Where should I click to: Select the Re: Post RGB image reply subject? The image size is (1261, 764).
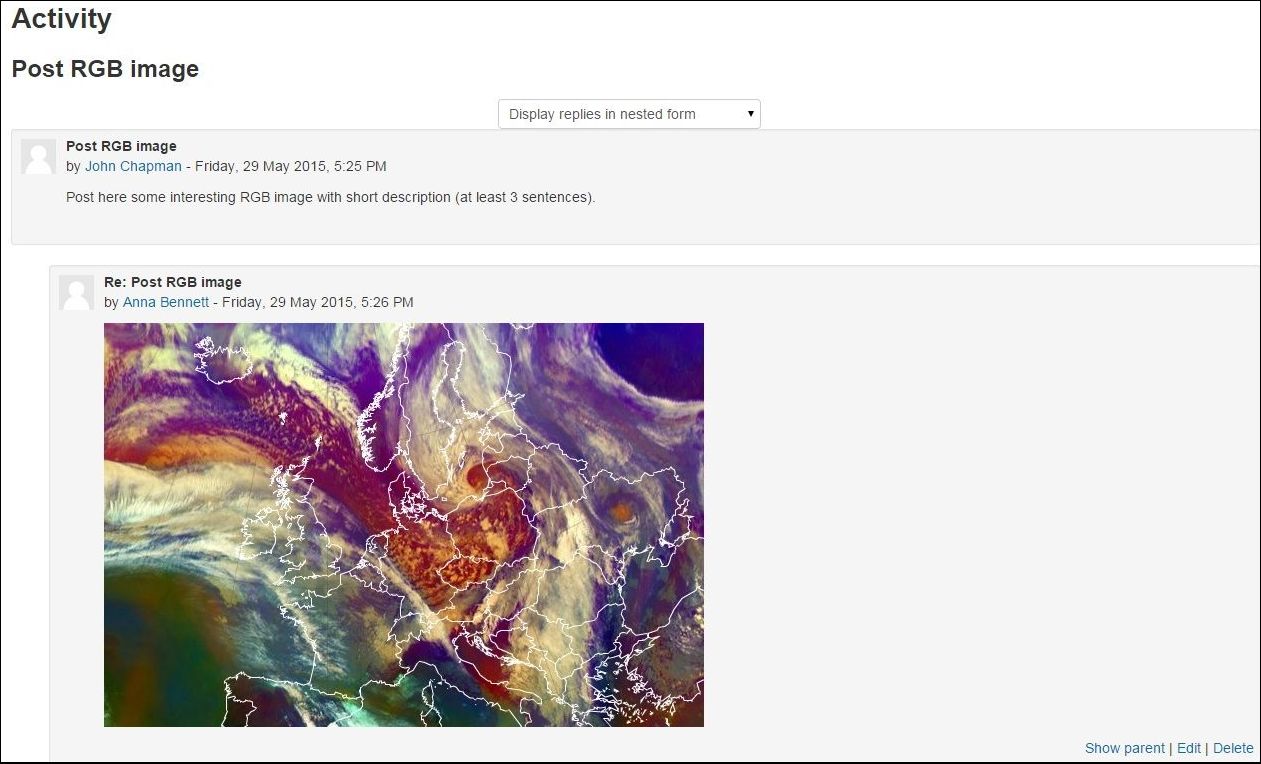(173, 282)
